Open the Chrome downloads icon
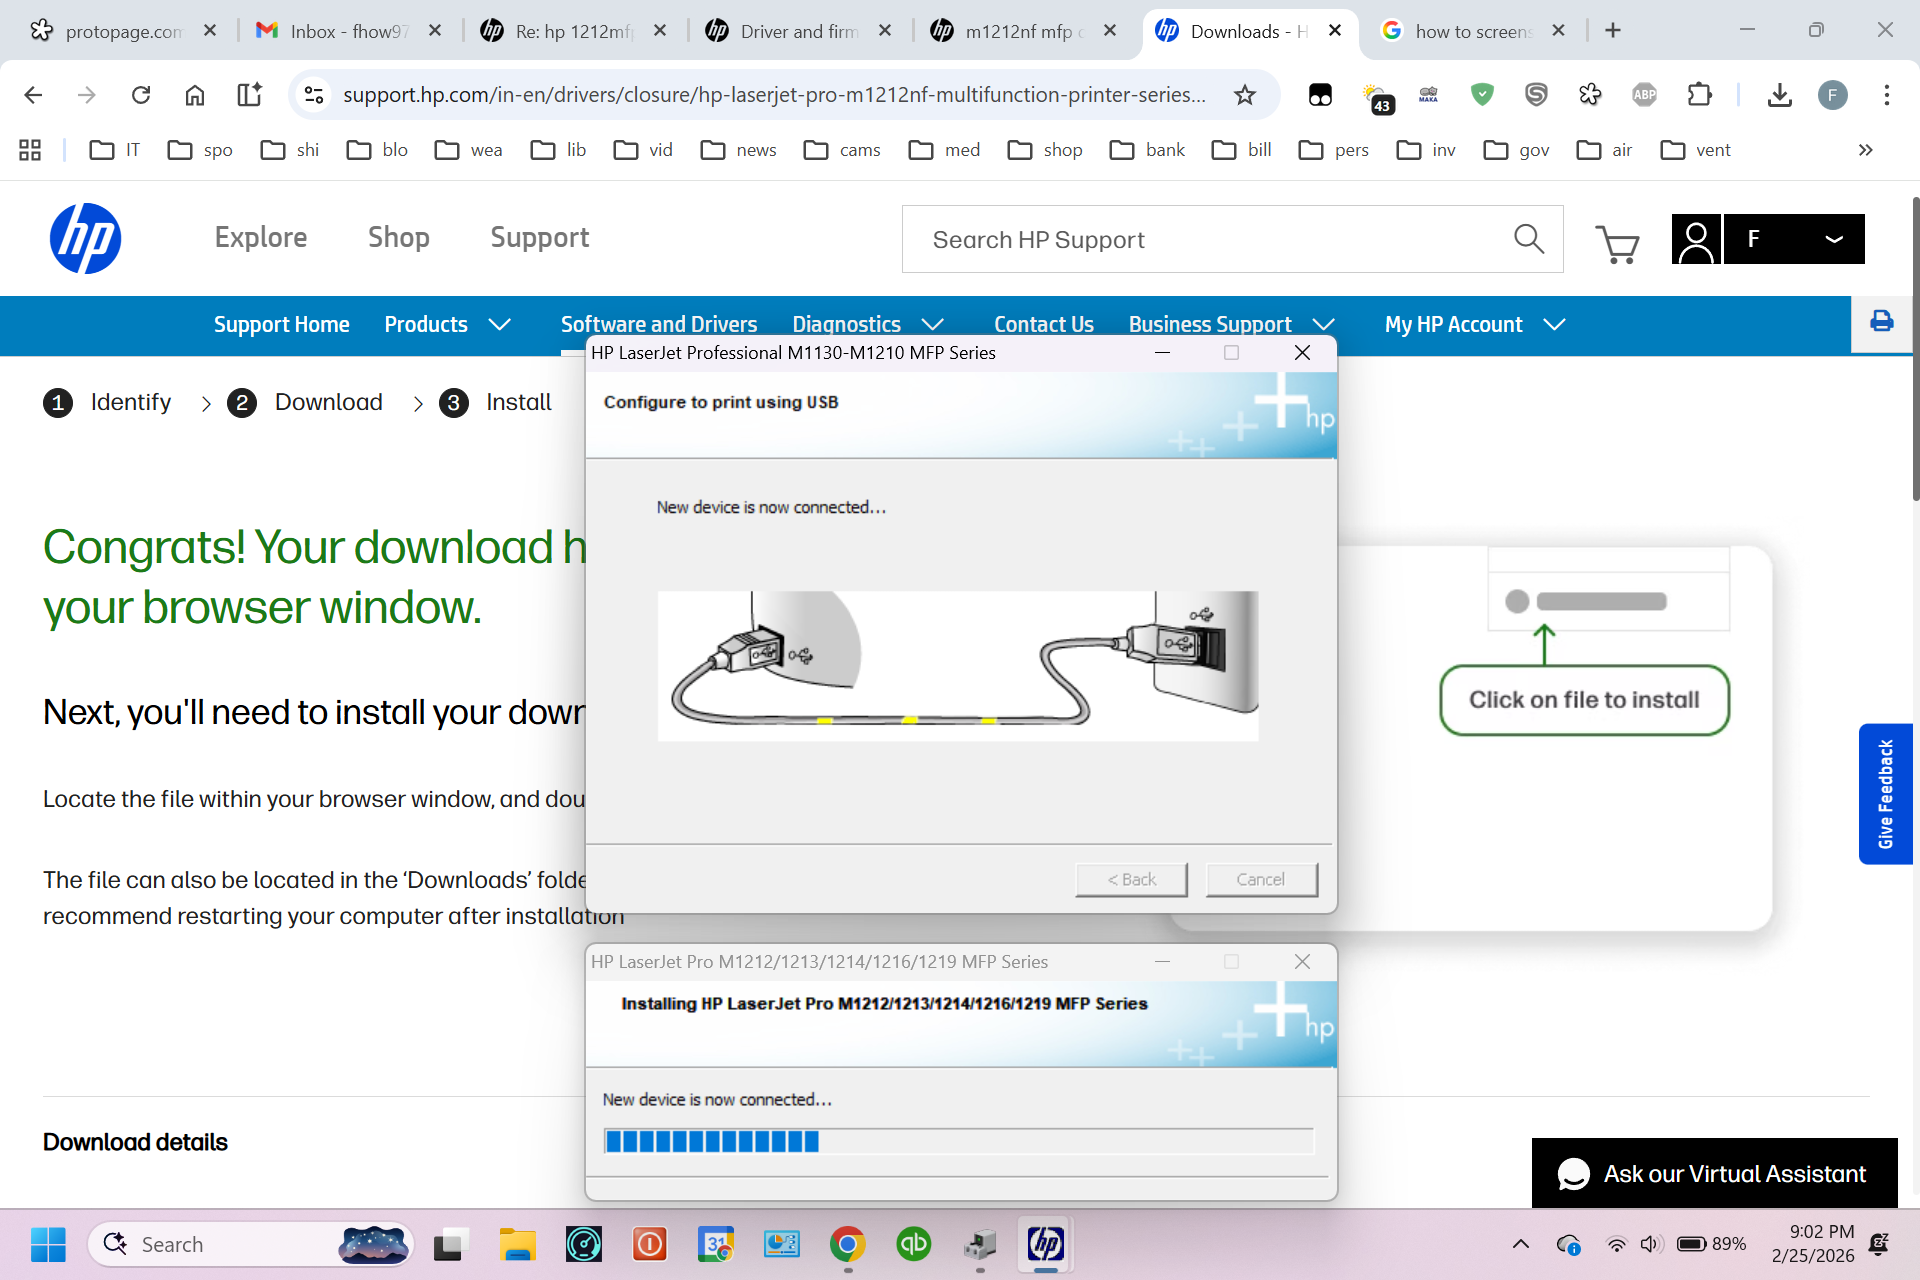 click(x=1779, y=95)
